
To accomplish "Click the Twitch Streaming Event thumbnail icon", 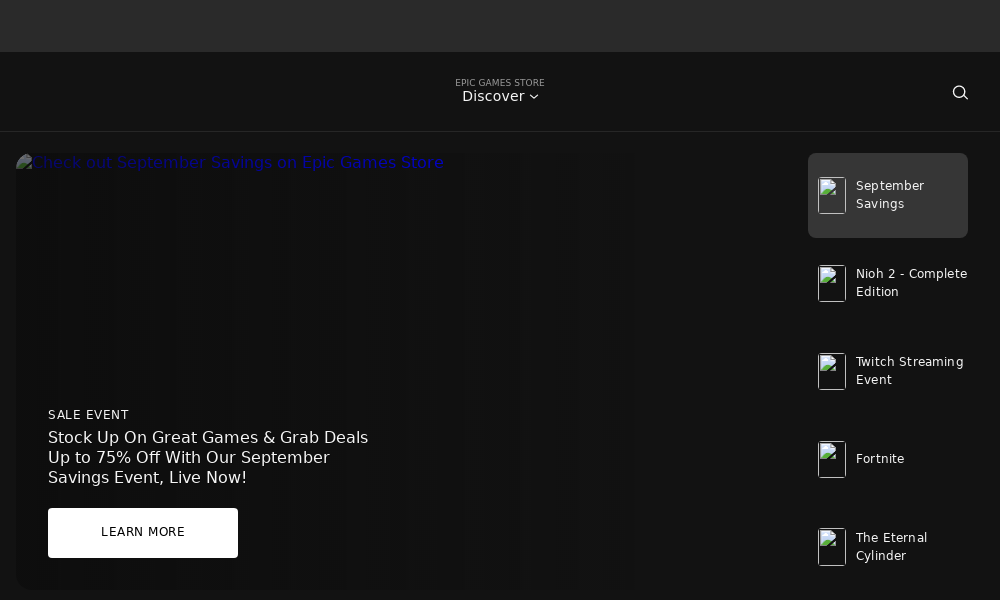I will point(832,371).
